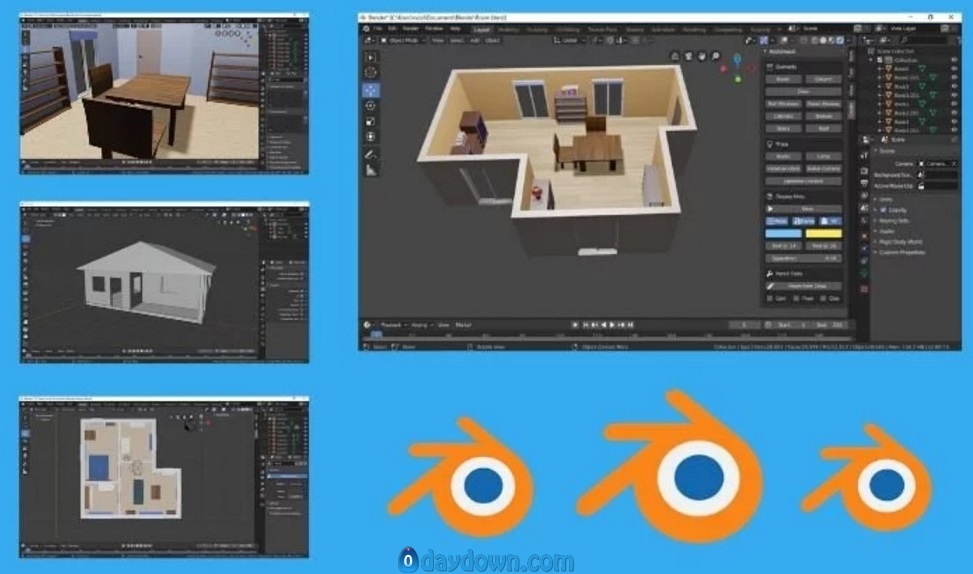Switch to solid viewport shading
This screenshot has width=973, height=574.
(823, 40)
